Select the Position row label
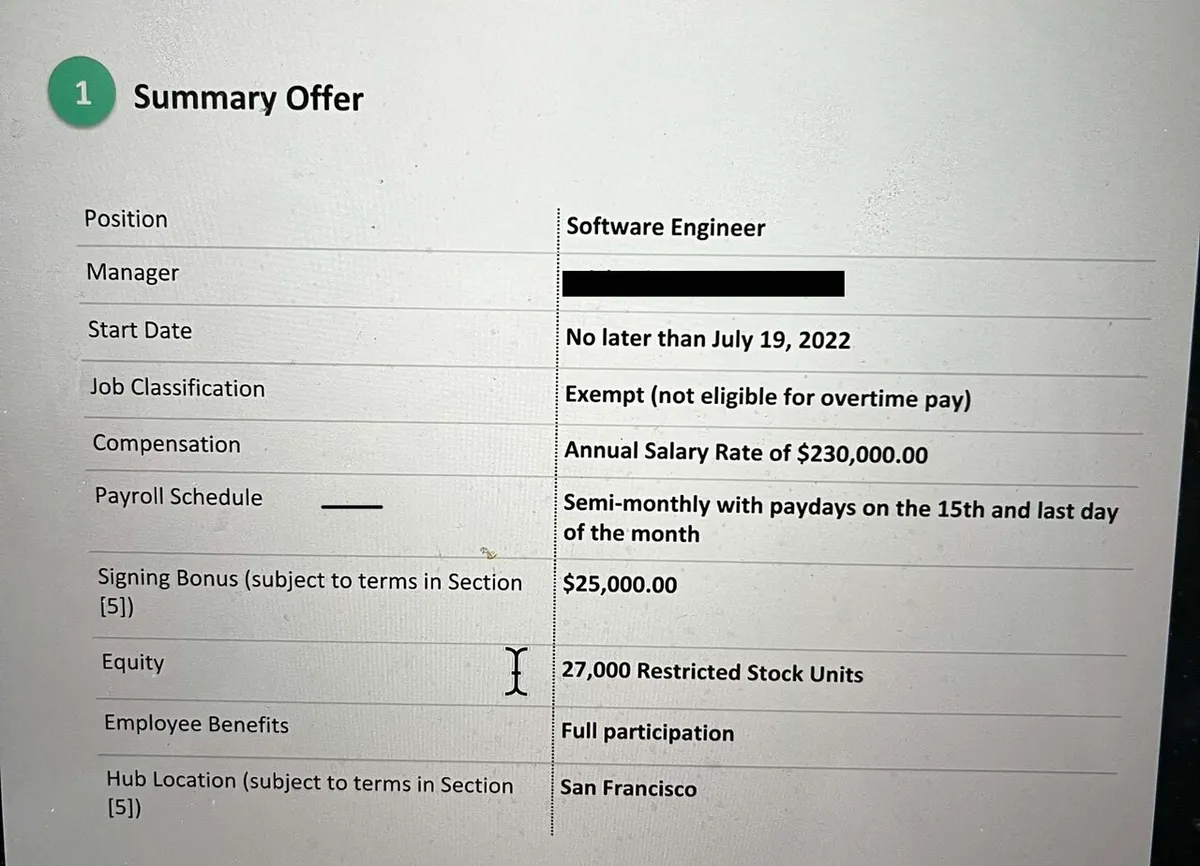The width and height of the screenshot is (1200, 866). coord(126,219)
